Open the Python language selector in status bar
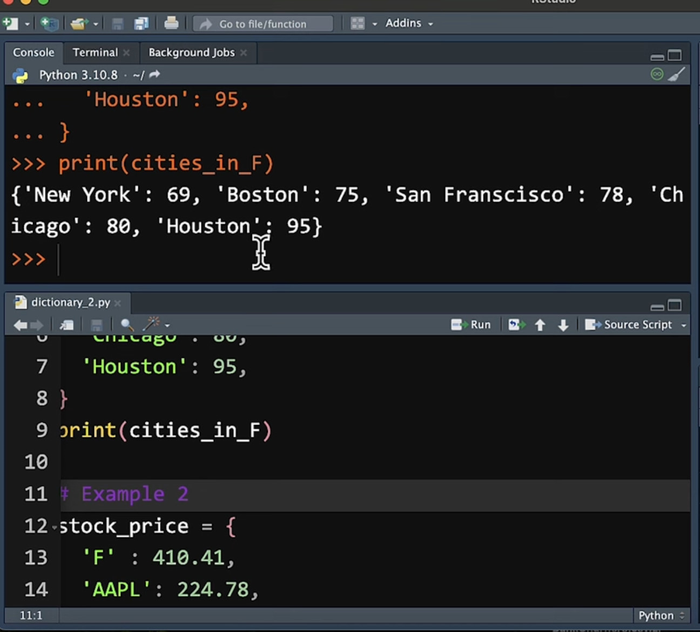This screenshot has height=632, width=700. pos(661,616)
